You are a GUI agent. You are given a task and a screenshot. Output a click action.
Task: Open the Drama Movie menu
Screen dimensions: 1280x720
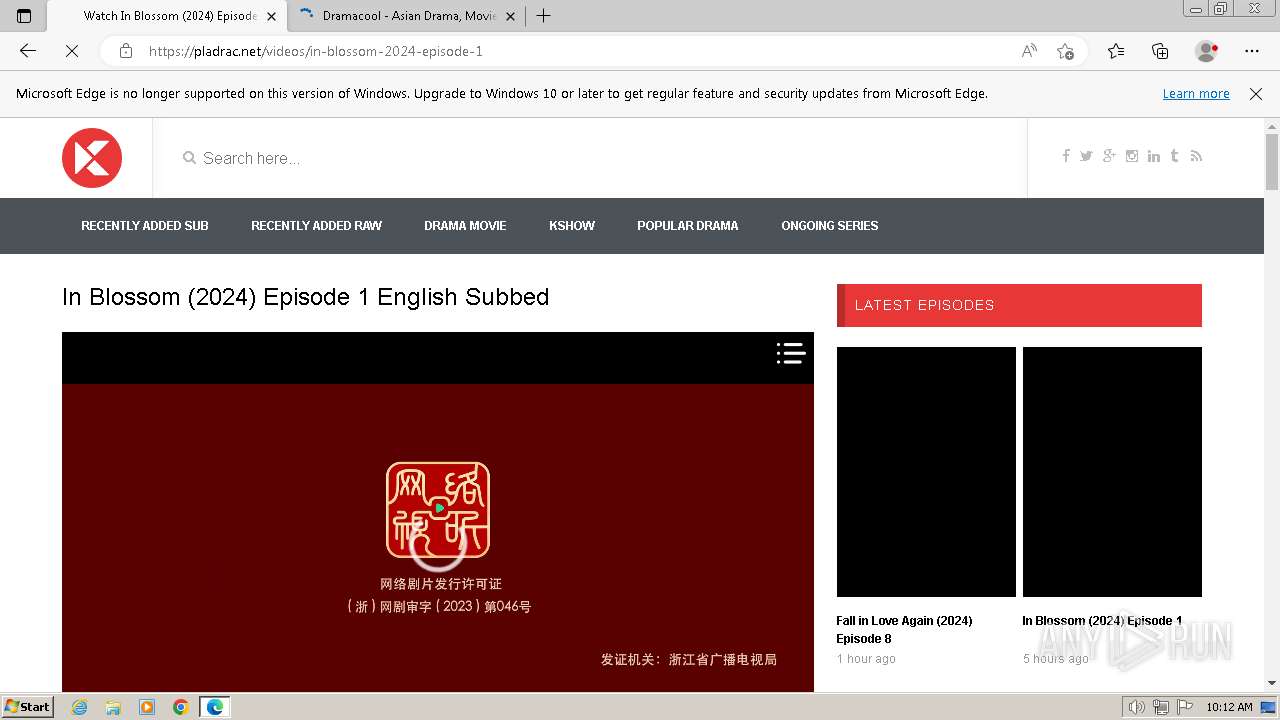465,226
